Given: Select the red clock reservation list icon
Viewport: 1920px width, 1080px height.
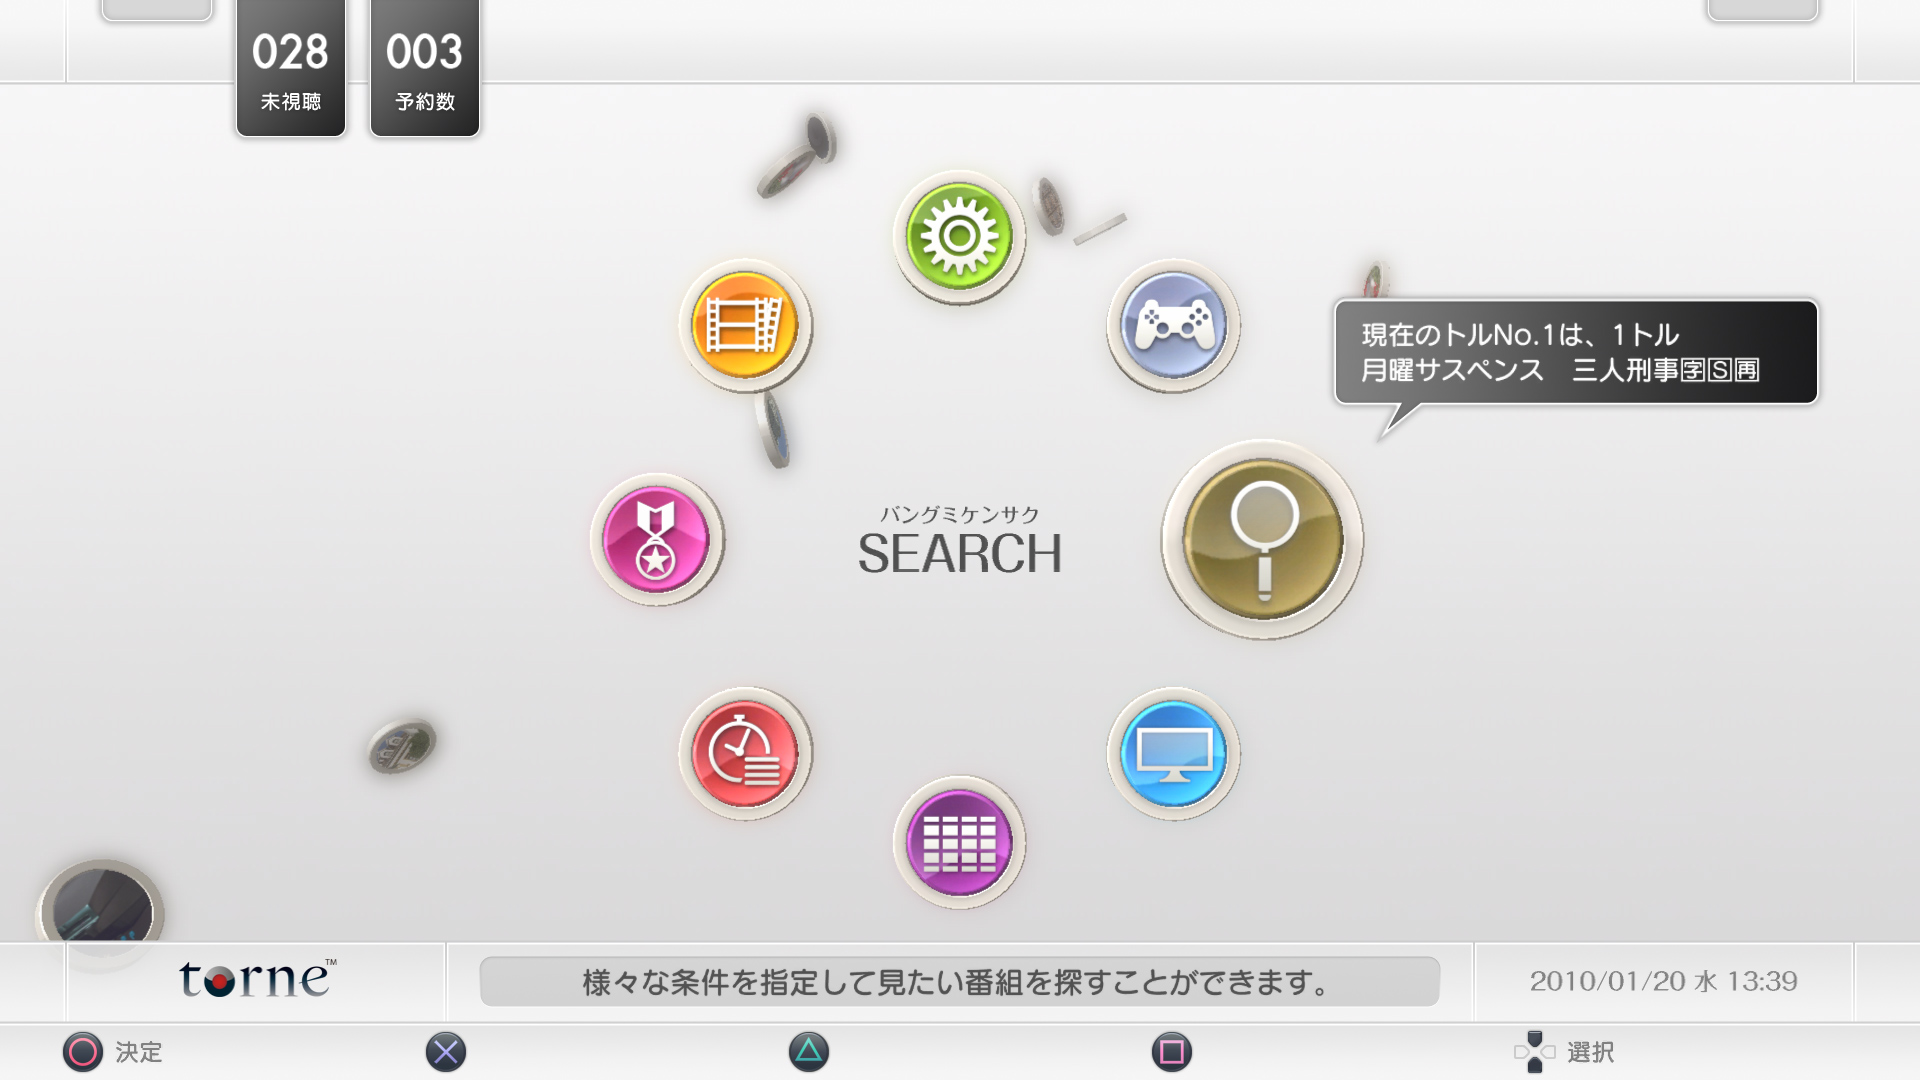Looking at the screenshot, I should click(x=745, y=754).
